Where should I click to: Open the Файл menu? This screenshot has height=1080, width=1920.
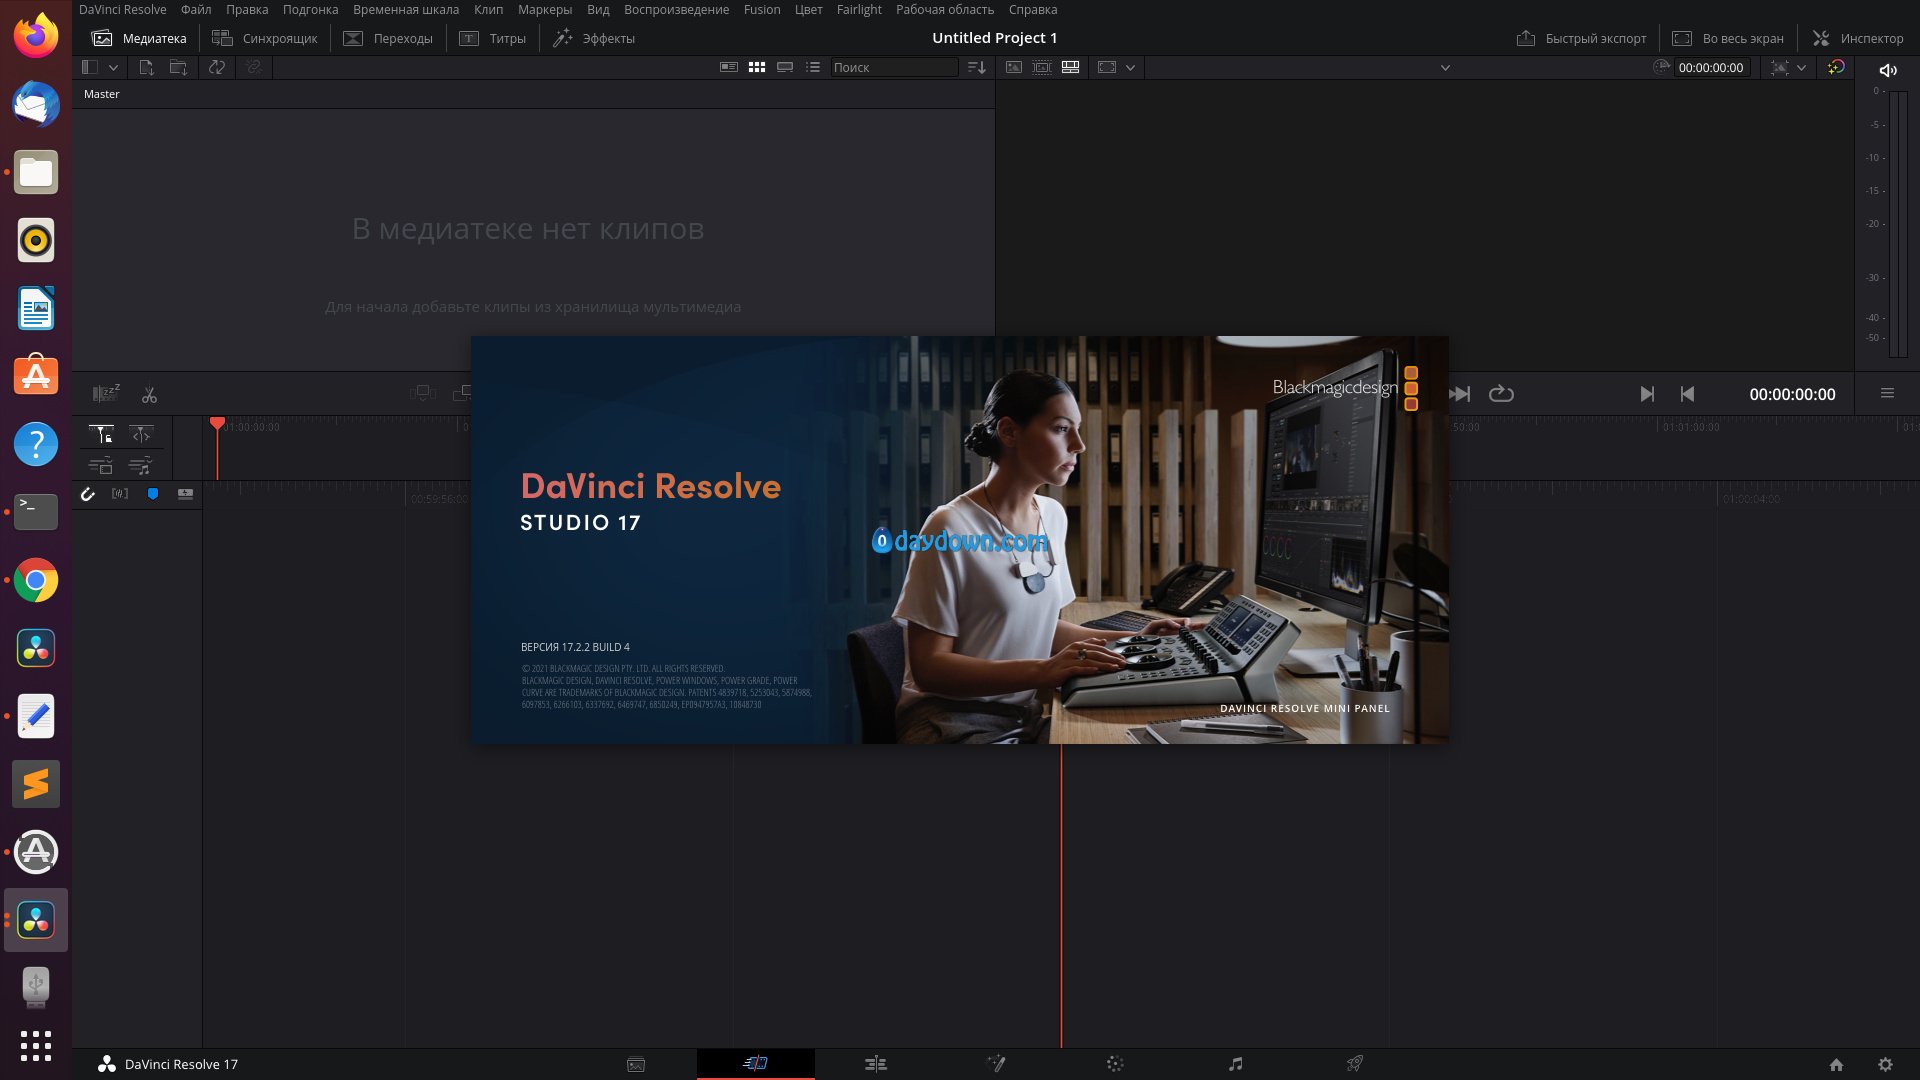click(196, 10)
